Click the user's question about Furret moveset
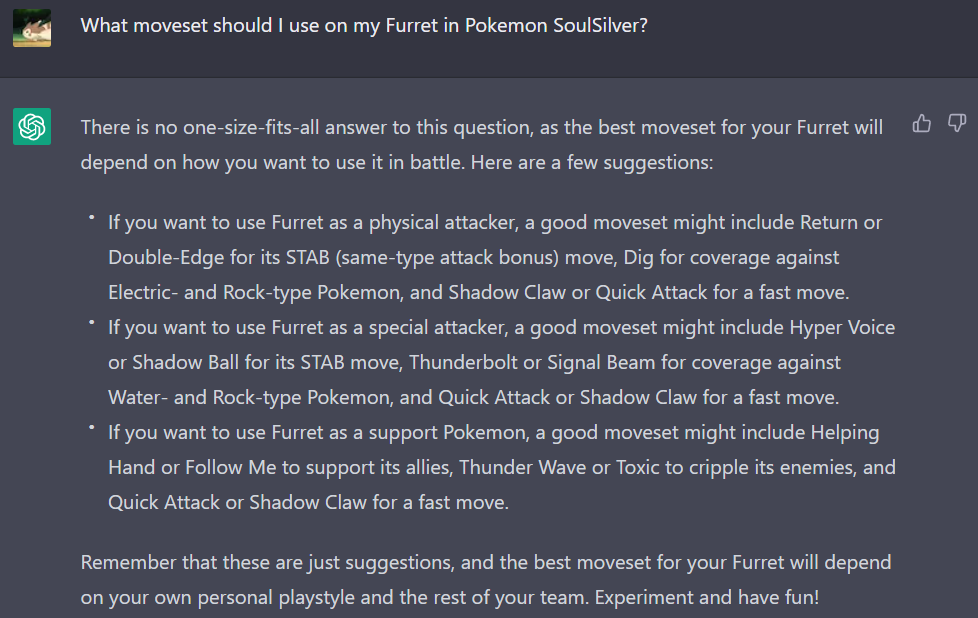 coord(364,26)
